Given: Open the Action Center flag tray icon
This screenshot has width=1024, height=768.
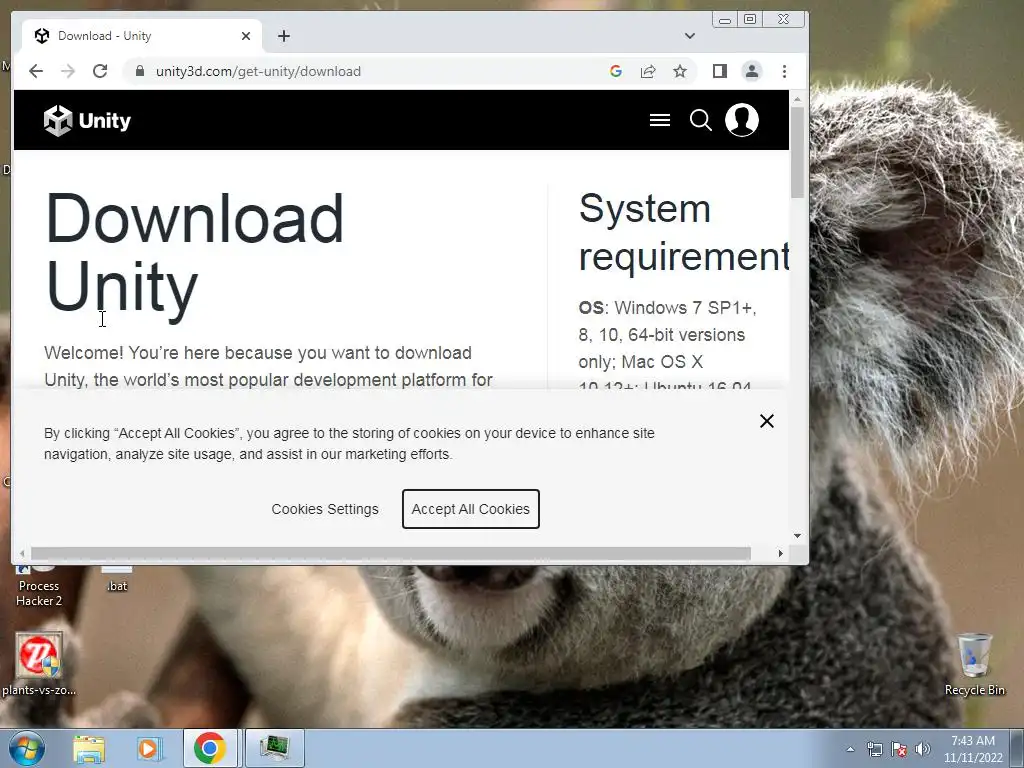Looking at the screenshot, I should tap(899, 749).
